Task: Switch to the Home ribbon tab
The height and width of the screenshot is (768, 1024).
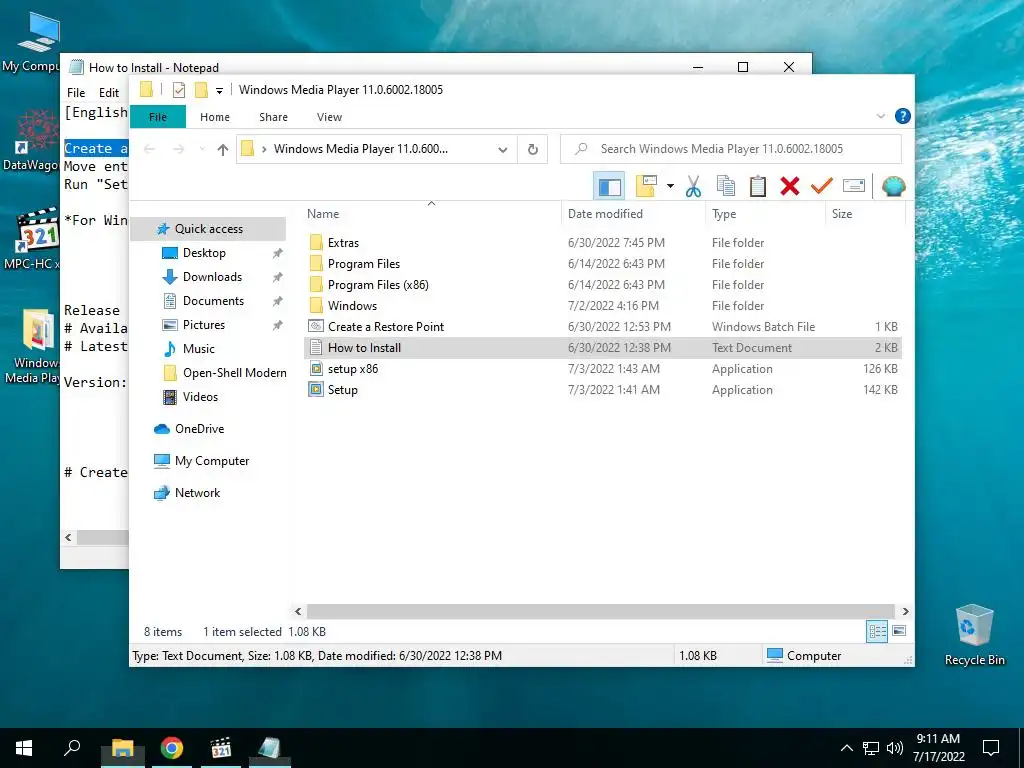Action: pyautogui.click(x=215, y=117)
